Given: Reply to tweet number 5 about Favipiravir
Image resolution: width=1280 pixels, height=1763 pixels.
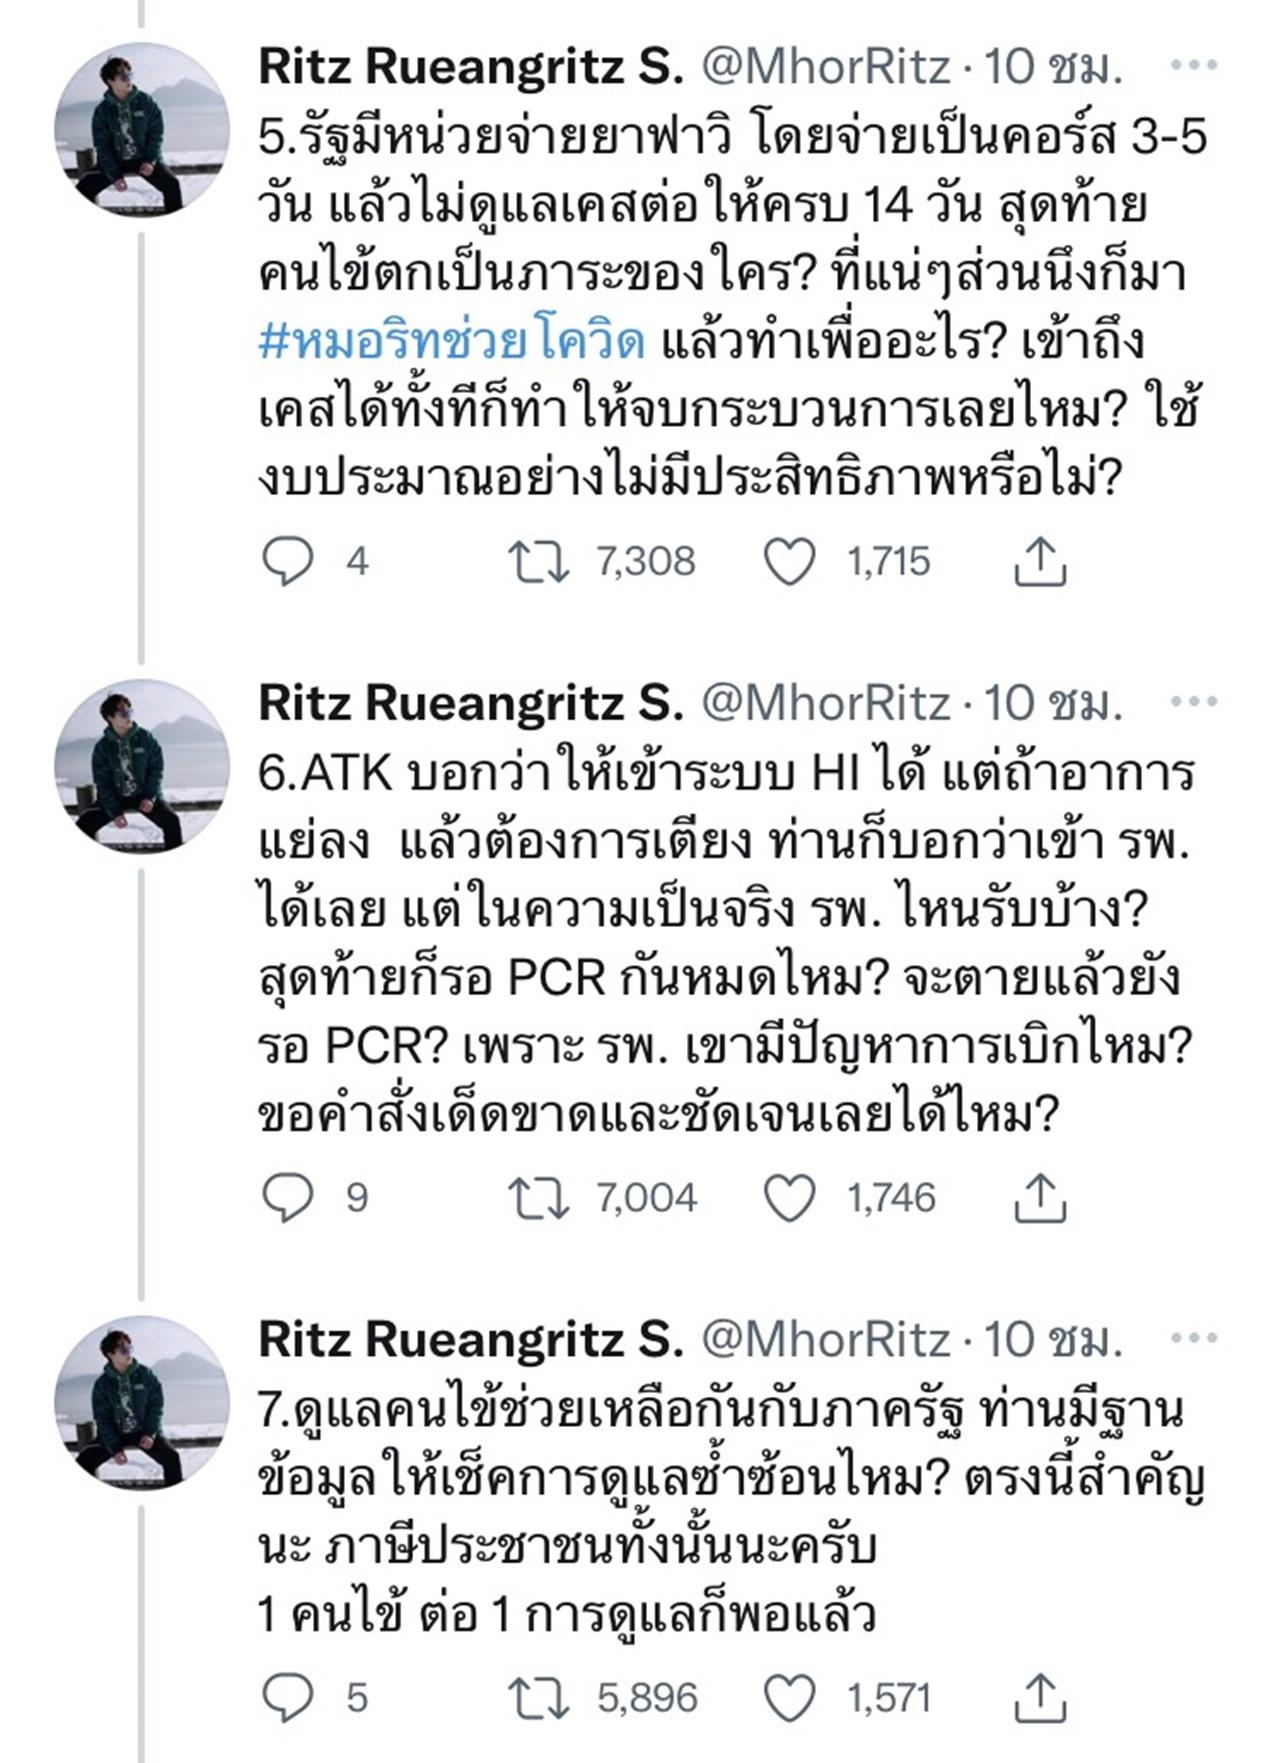Looking at the screenshot, I should click(288, 561).
